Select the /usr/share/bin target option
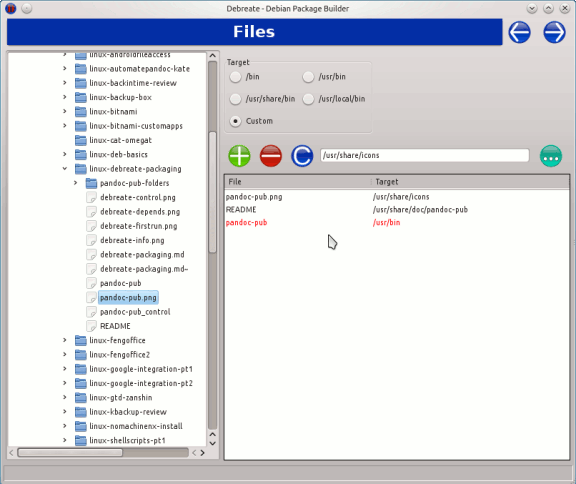The width and height of the screenshot is (576, 484). point(235,99)
